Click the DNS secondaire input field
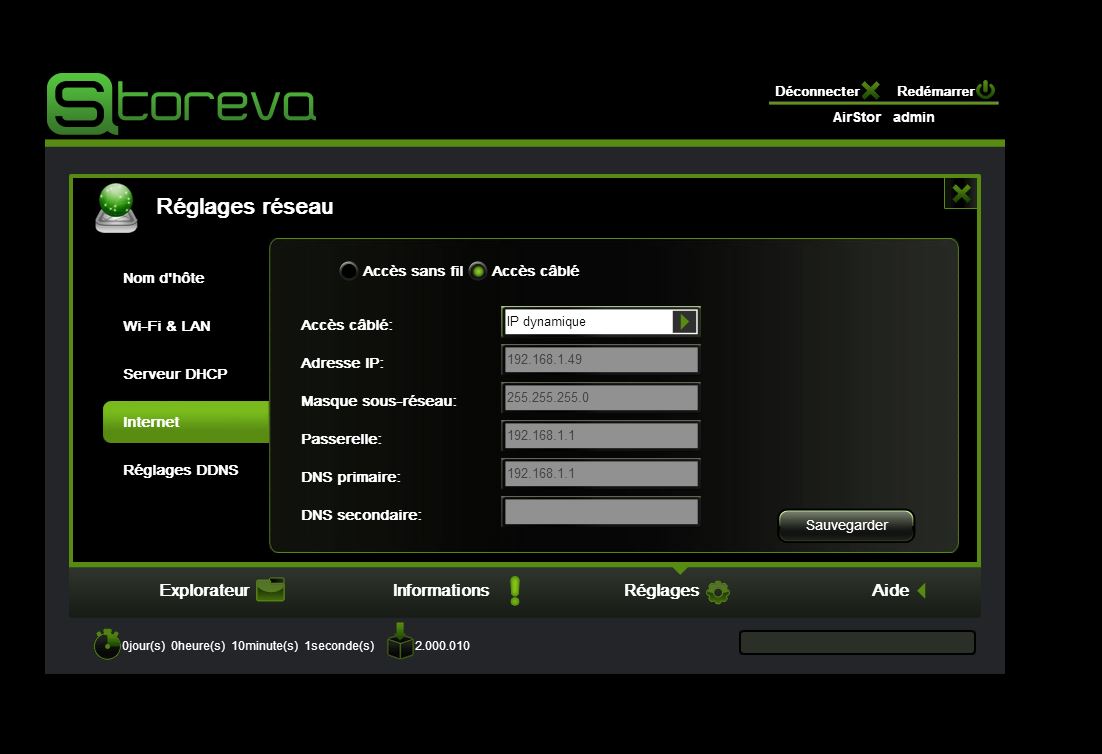 pos(600,512)
